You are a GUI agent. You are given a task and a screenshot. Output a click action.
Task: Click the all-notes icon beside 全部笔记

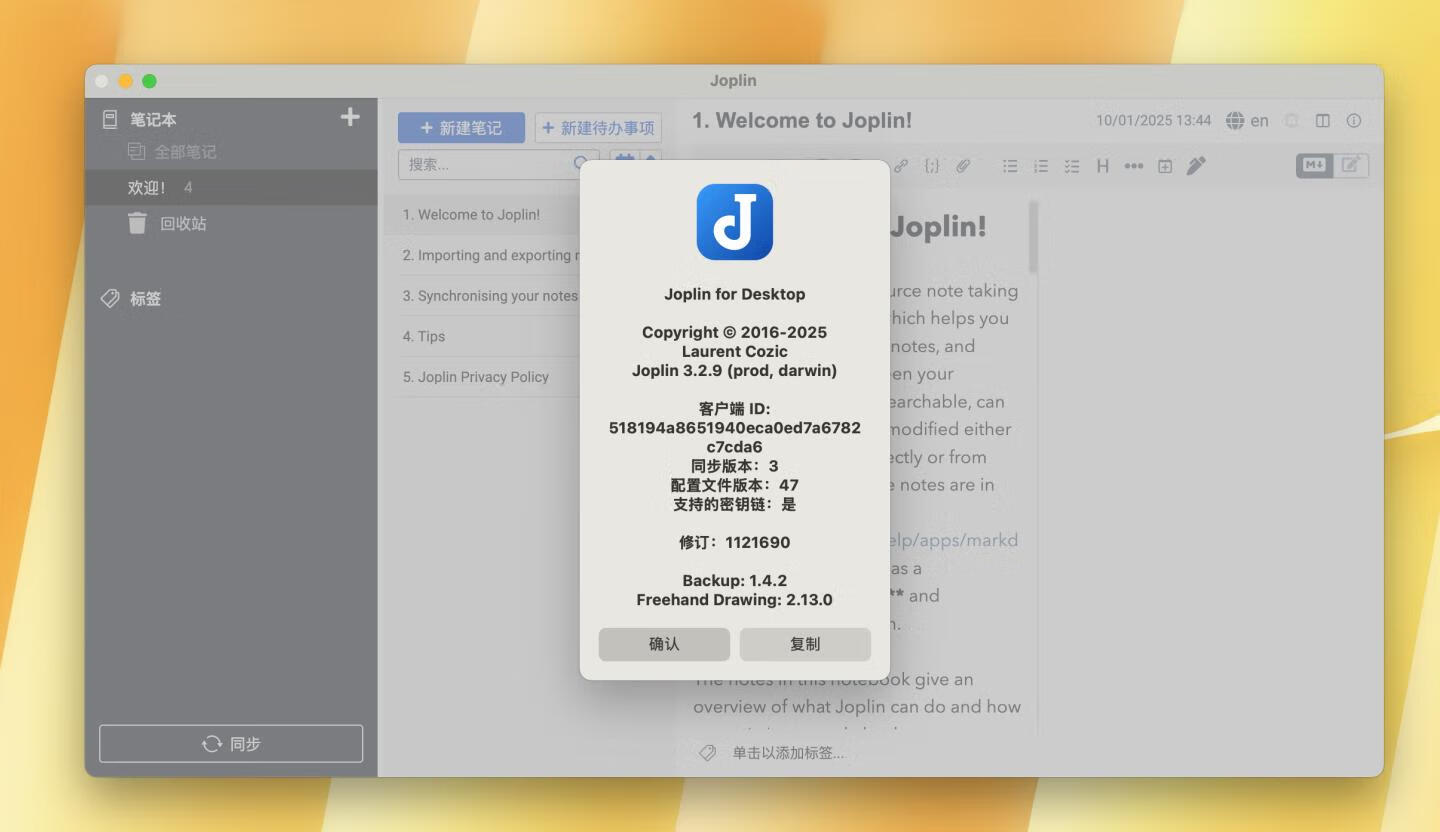pos(137,151)
